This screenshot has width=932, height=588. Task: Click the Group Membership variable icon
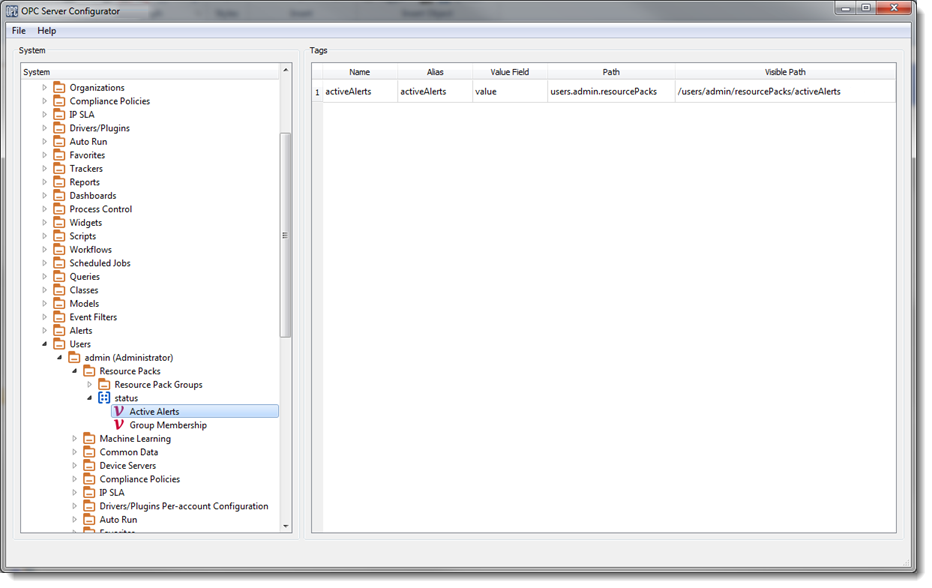(119, 425)
